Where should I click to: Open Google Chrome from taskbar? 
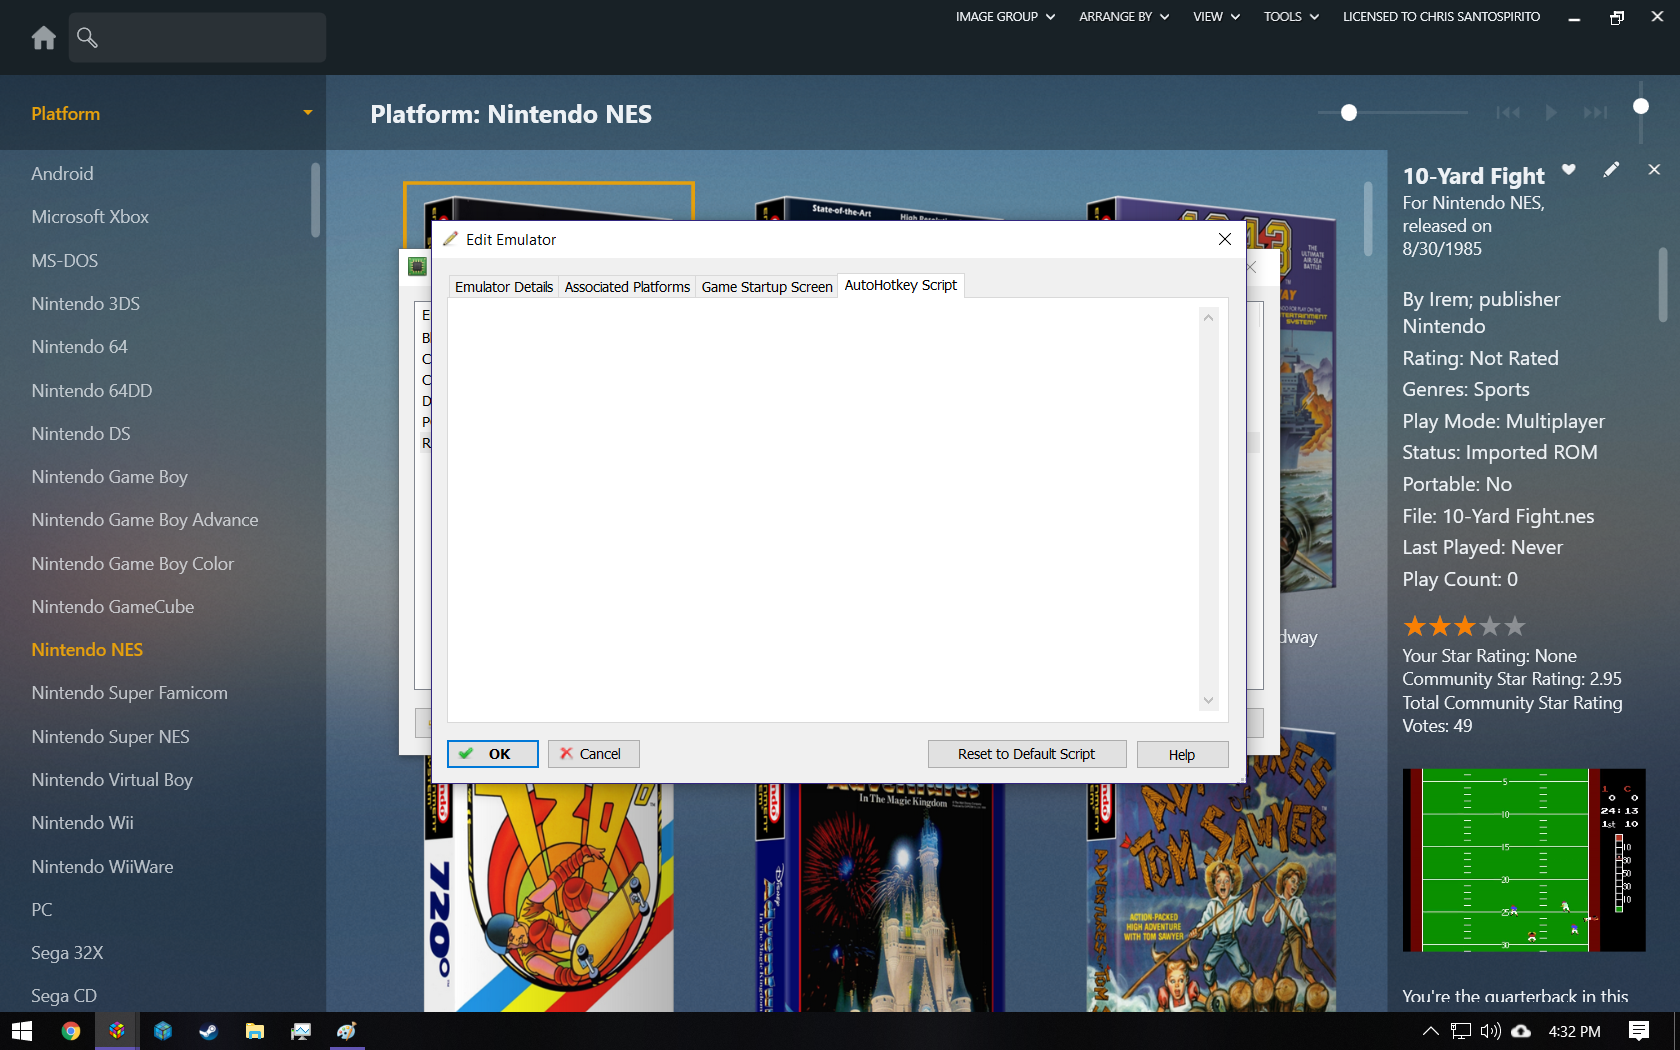[70, 1031]
